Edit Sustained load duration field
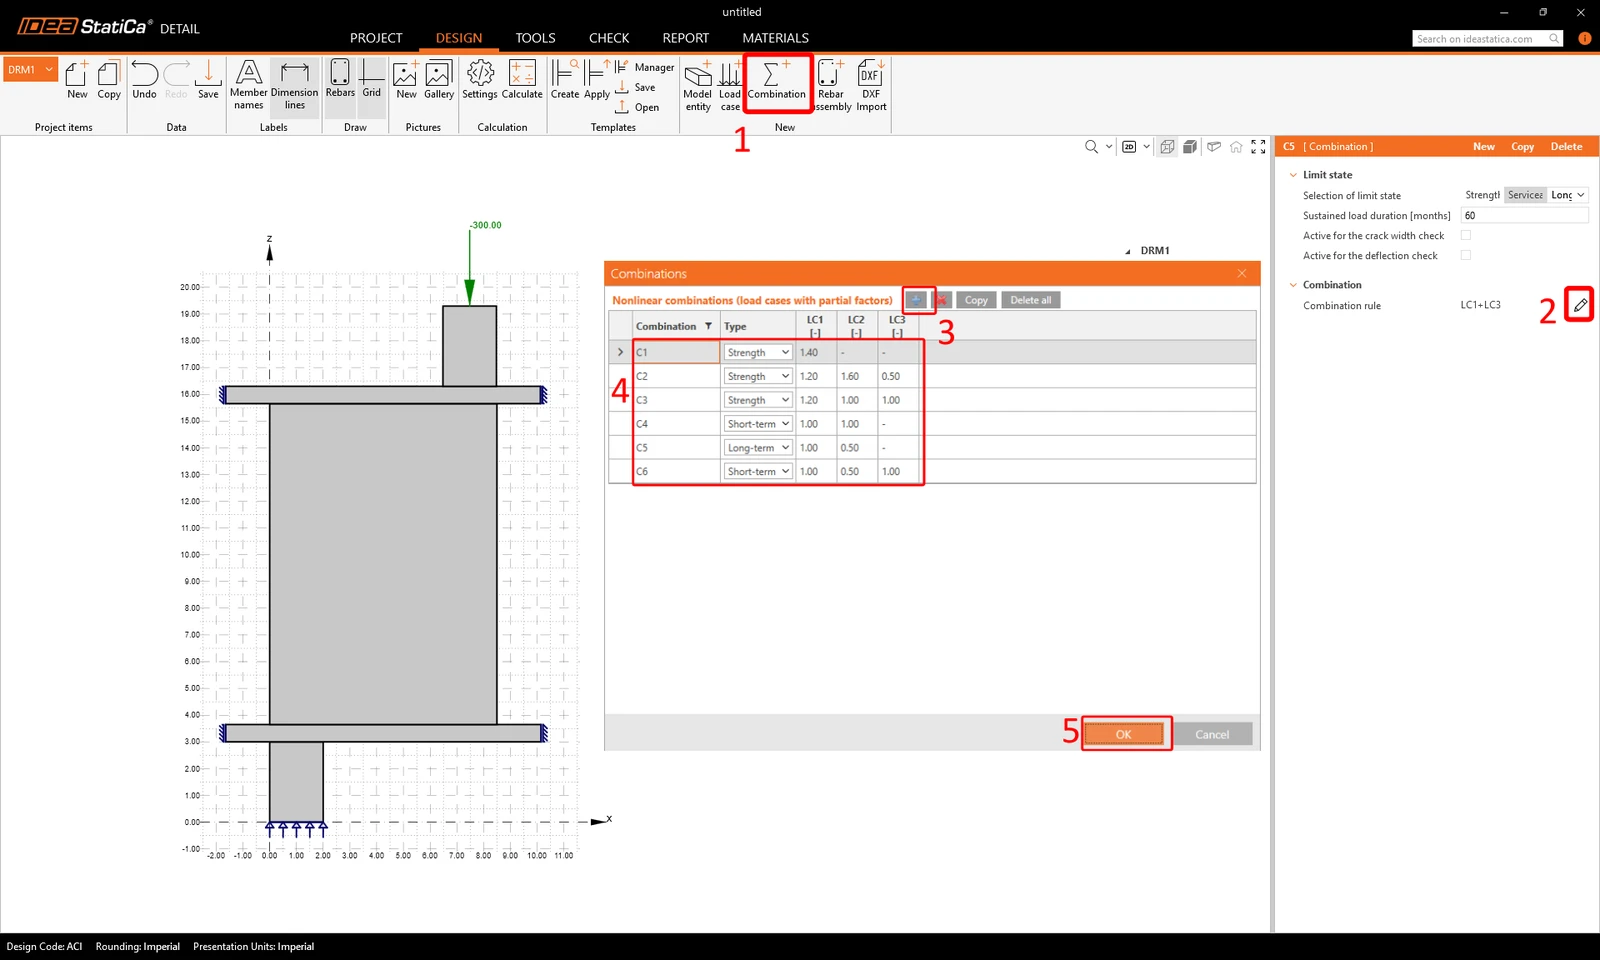The height and width of the screenshot is (960, 1600). click(1524, 216)
